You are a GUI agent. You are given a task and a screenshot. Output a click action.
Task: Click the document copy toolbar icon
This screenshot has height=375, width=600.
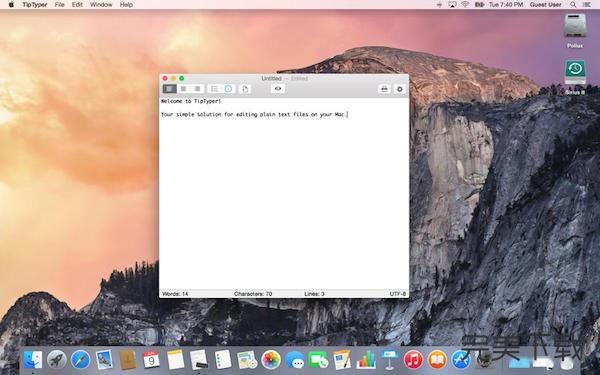245,89
